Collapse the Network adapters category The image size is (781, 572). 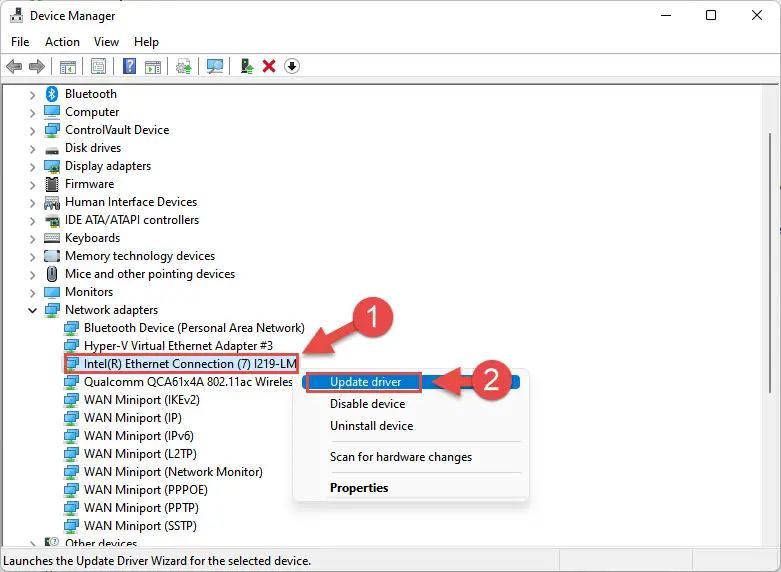32,310
